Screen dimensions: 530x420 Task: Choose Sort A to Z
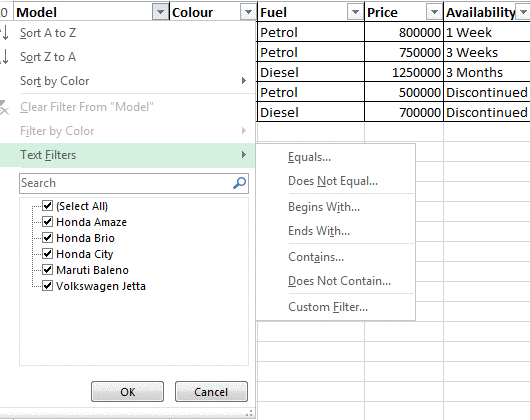[127, 33]
